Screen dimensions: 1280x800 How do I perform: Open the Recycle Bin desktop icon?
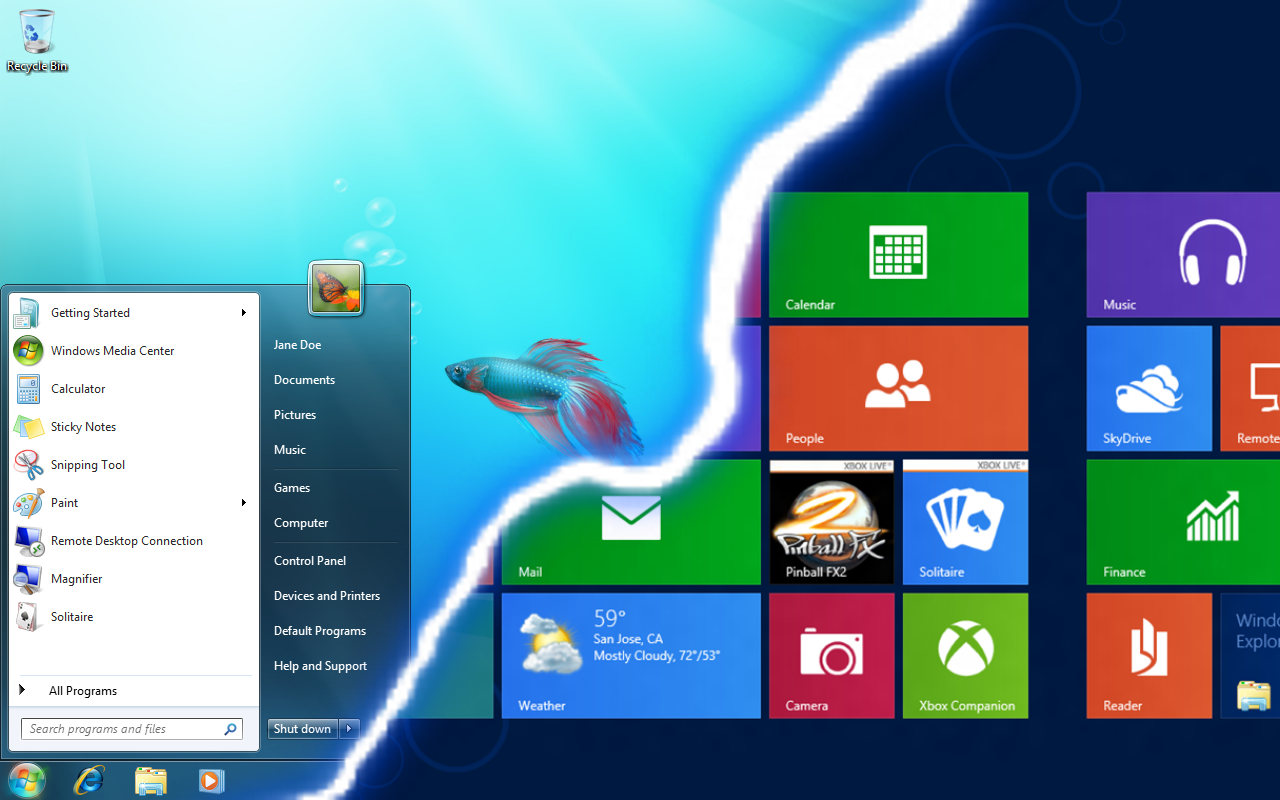(x=37, y=41)
